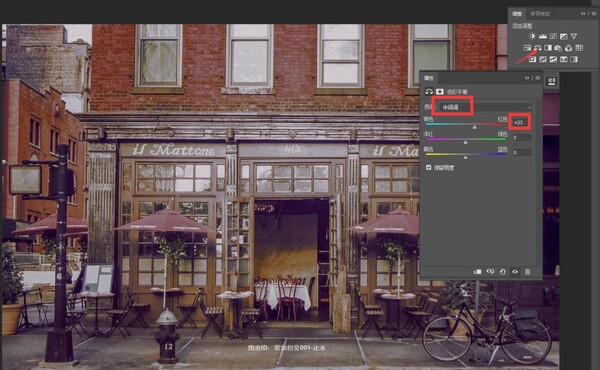Screen dimensions: 600x370
Task: Click the Yellow-Blue value field
Action: [x=522, y=153]
